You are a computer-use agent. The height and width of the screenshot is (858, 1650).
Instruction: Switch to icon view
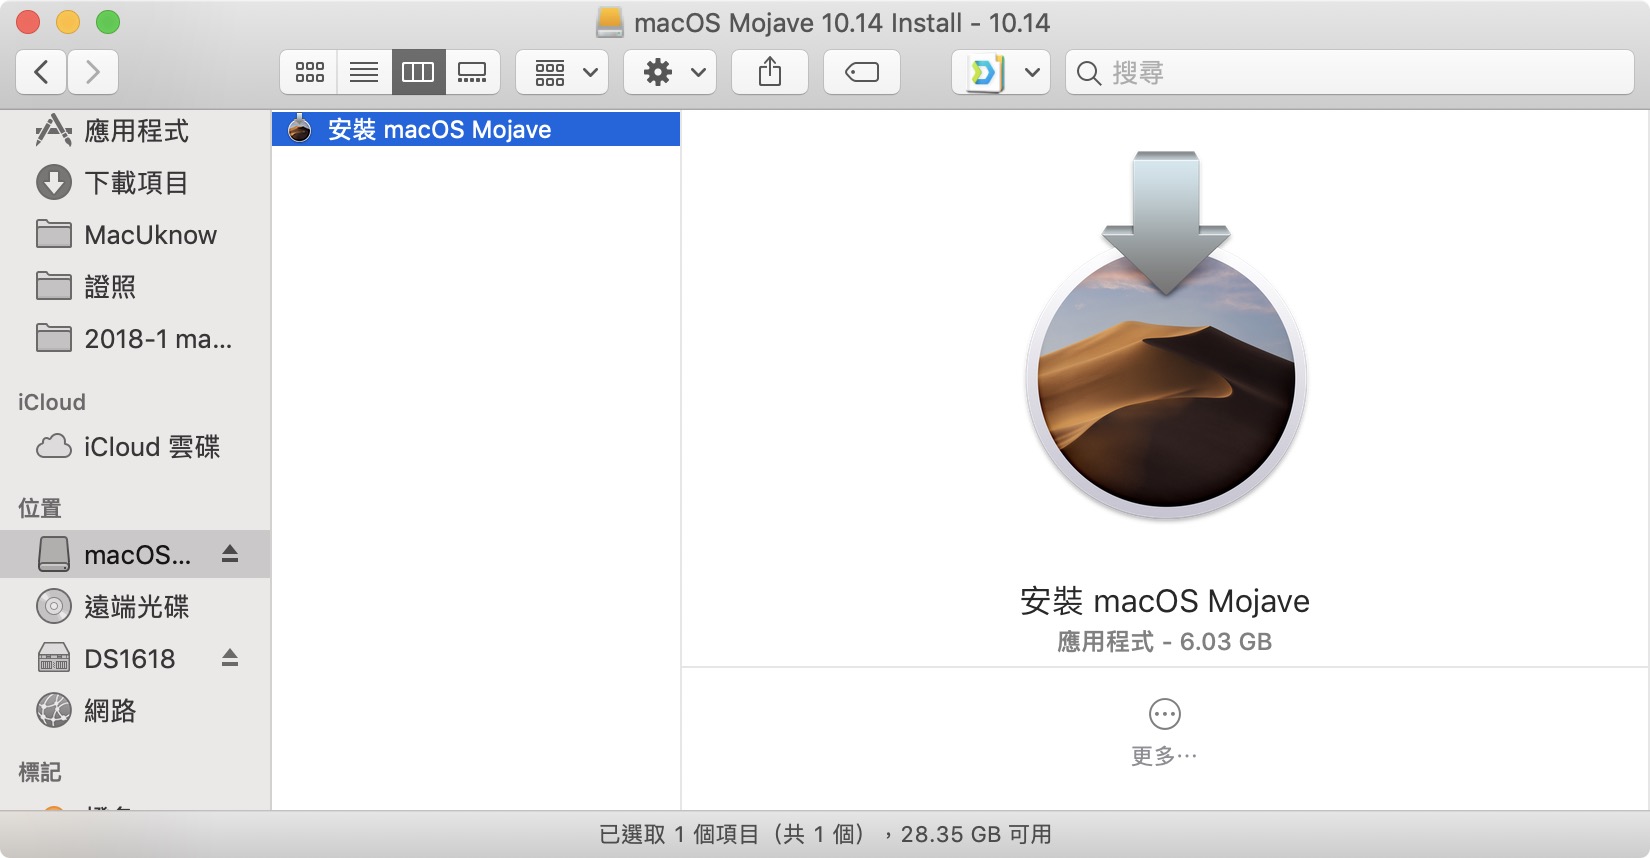coord(310,72)
